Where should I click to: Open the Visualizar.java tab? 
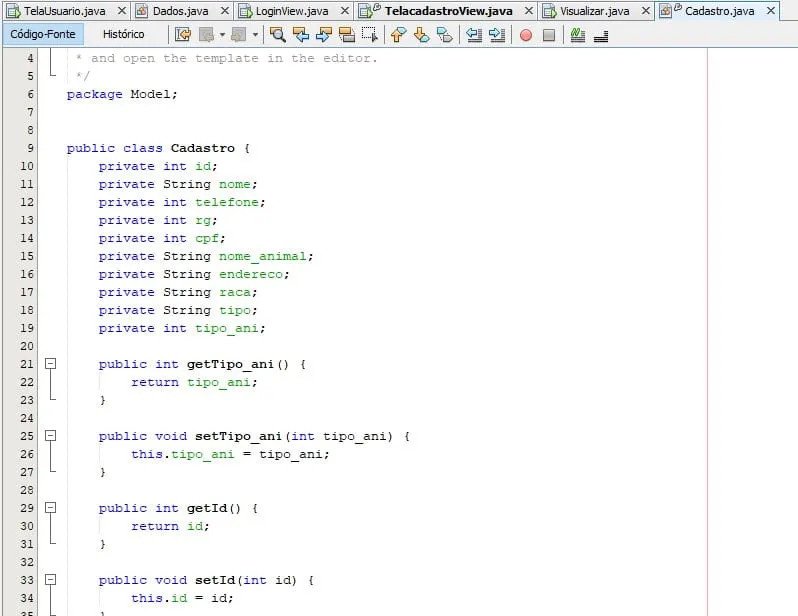[x=594, y=11]
